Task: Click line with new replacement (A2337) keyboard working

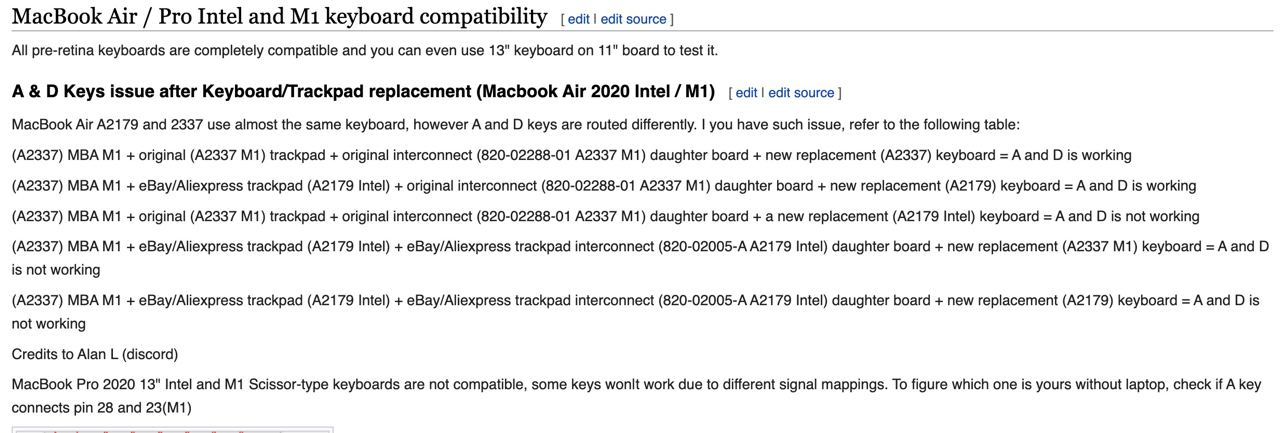Action: (572, 155)
